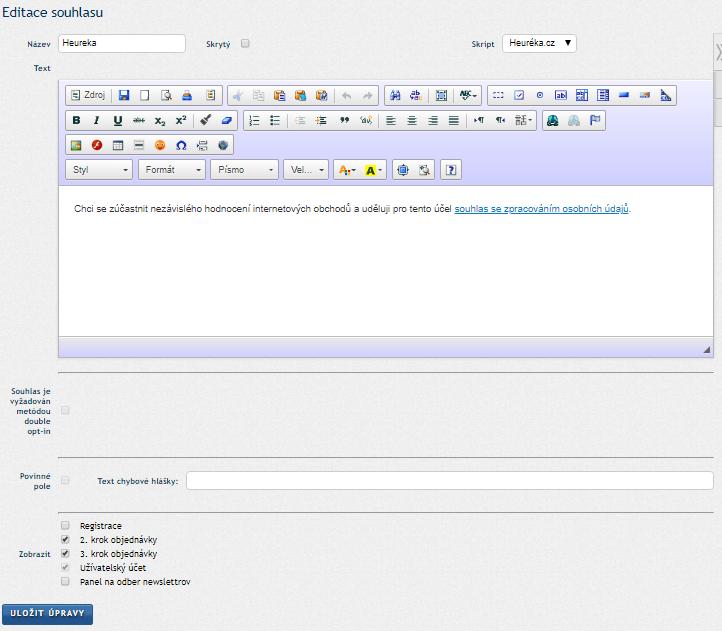Insert a bulleted list
Viewport: 722px width, 631px height.
click(275, 121)
